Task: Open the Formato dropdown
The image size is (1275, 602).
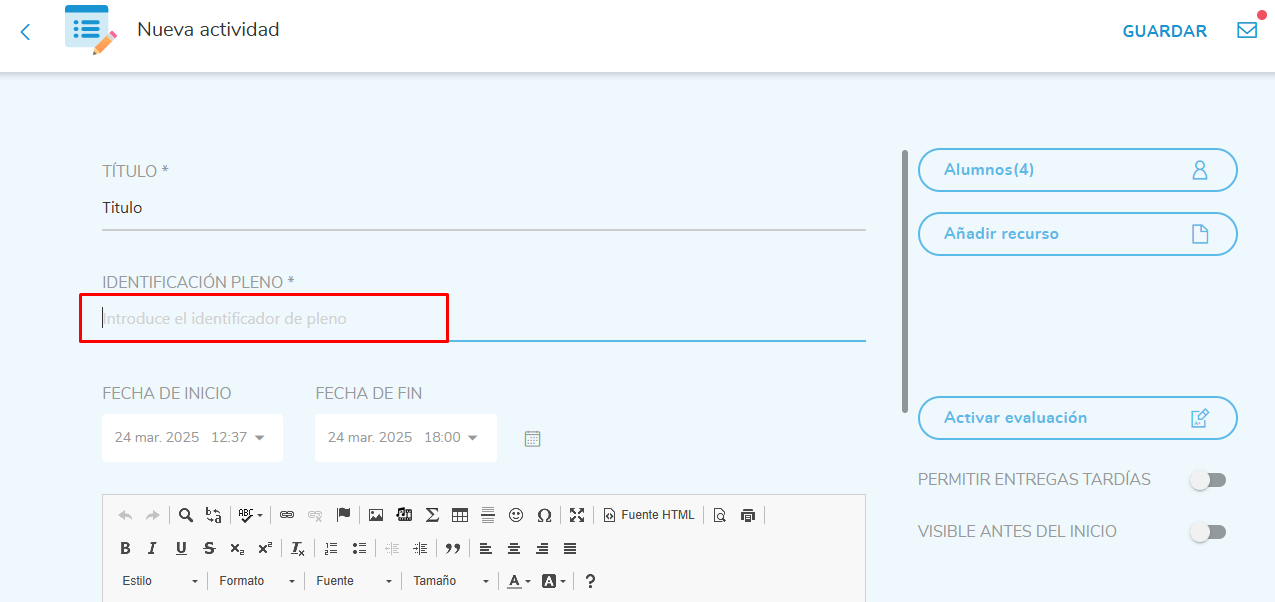Action: coord(257,581)
